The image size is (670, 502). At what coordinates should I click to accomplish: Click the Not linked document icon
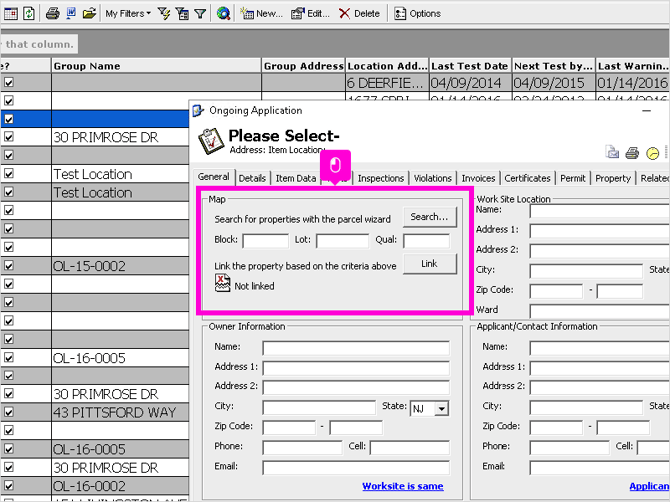(222, 284)
